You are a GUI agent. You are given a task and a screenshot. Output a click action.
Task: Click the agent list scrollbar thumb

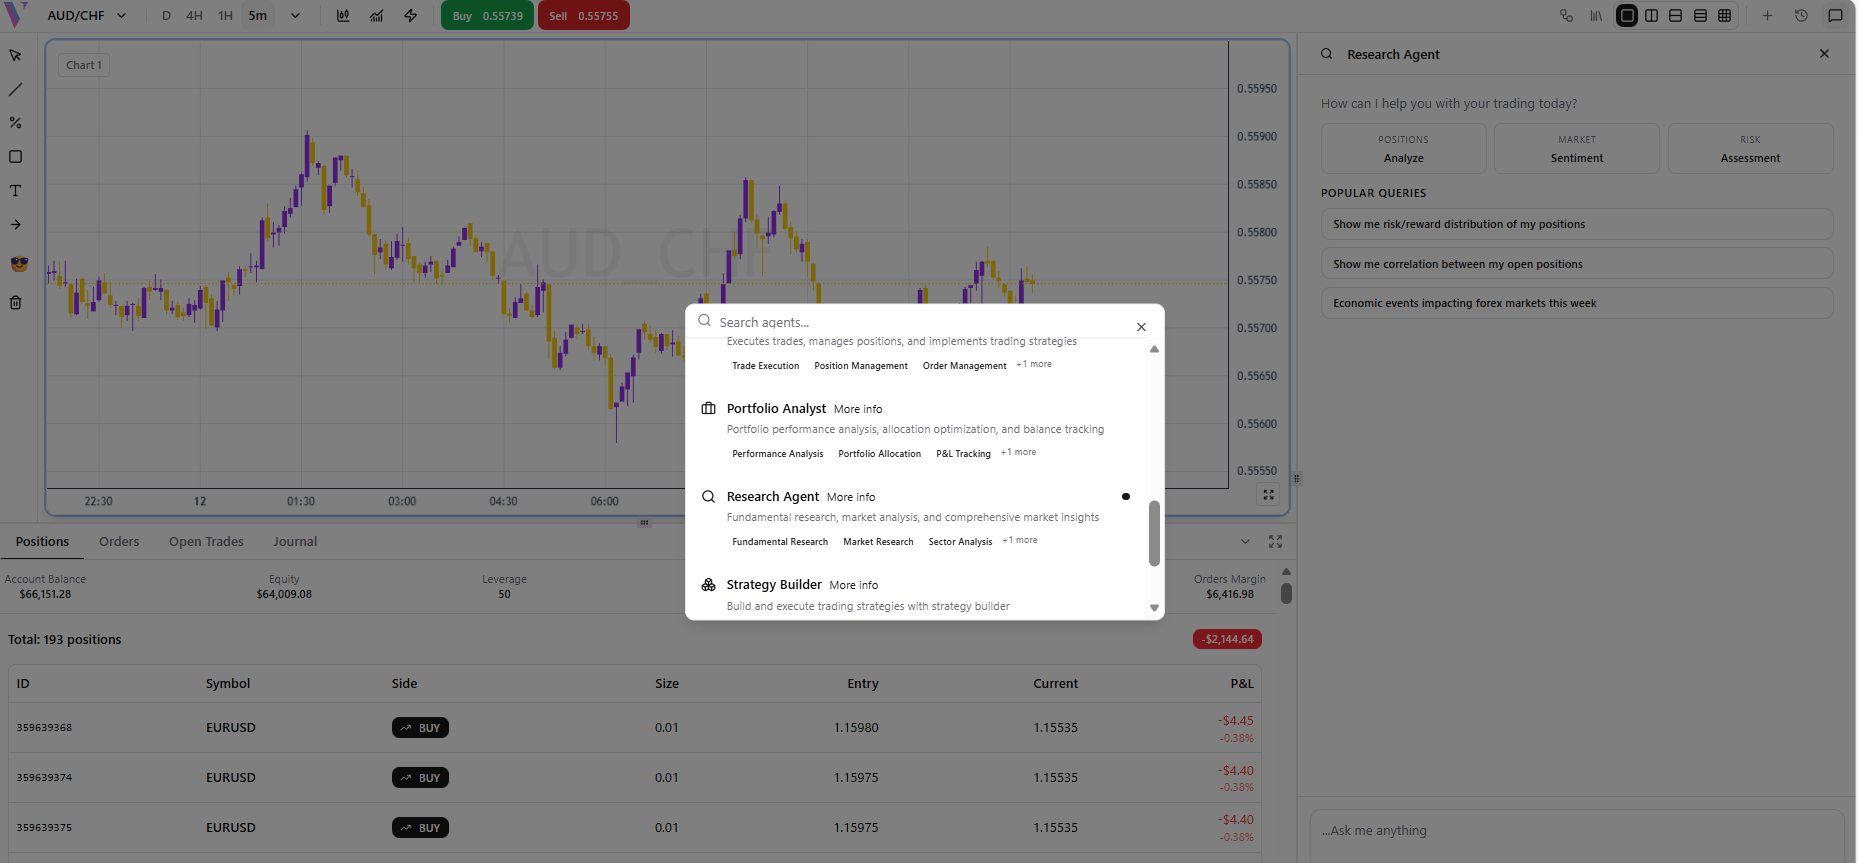point(1154,533)
